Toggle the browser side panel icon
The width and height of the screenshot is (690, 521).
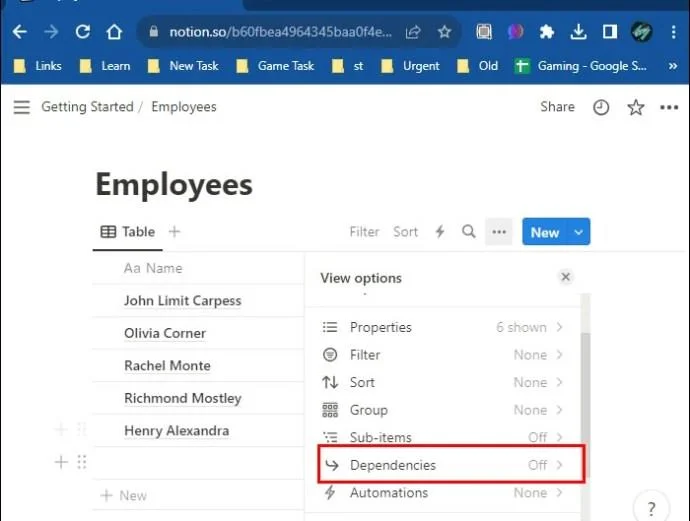609,32
